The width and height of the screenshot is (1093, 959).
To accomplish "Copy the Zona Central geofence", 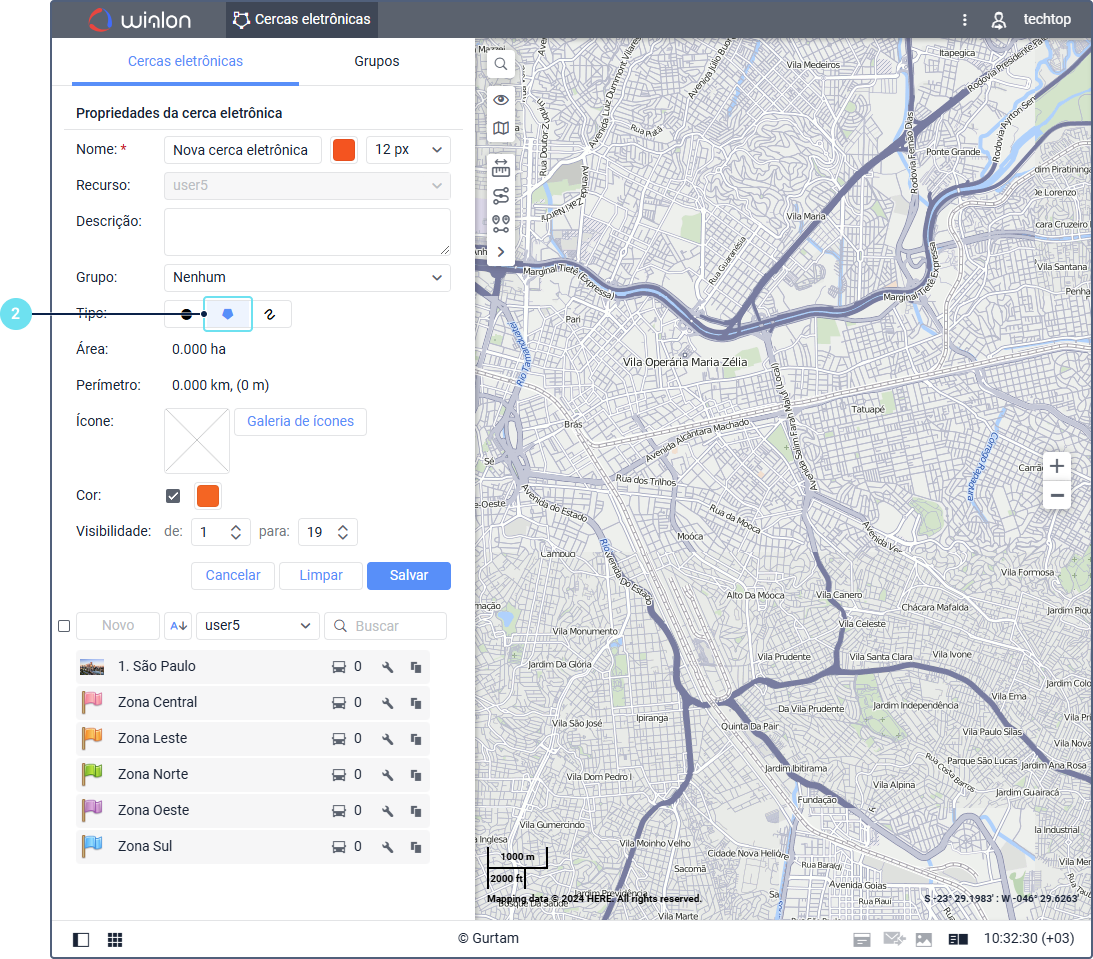I will coord(416,703).
